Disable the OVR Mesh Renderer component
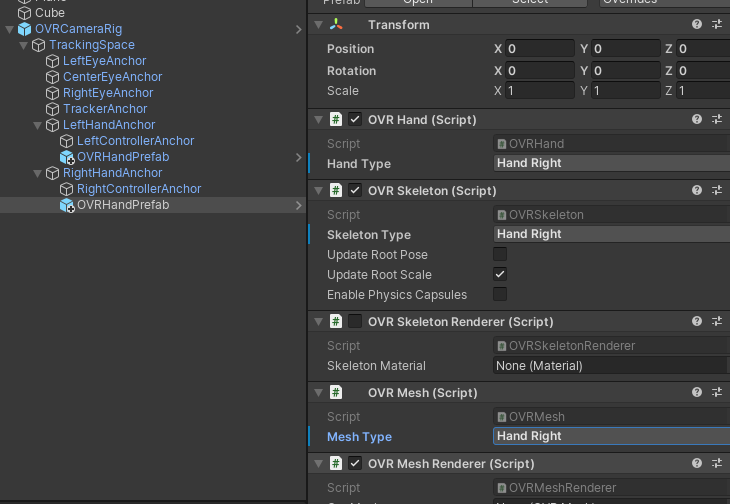This screenshot has width=730, height=504. (x=355, y=464)
